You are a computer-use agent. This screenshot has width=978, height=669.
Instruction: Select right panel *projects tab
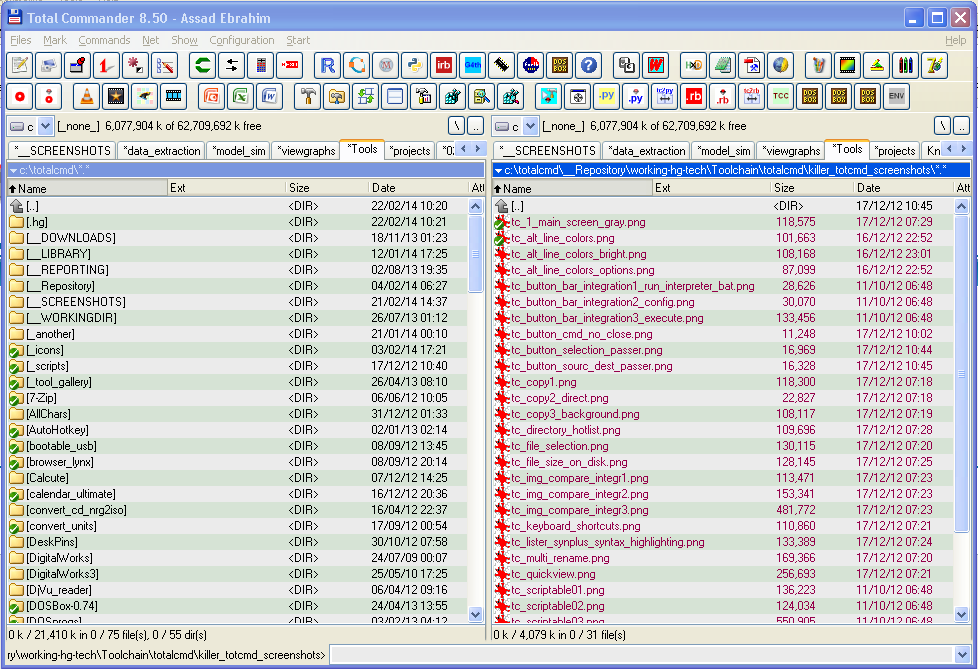point(896,151)
